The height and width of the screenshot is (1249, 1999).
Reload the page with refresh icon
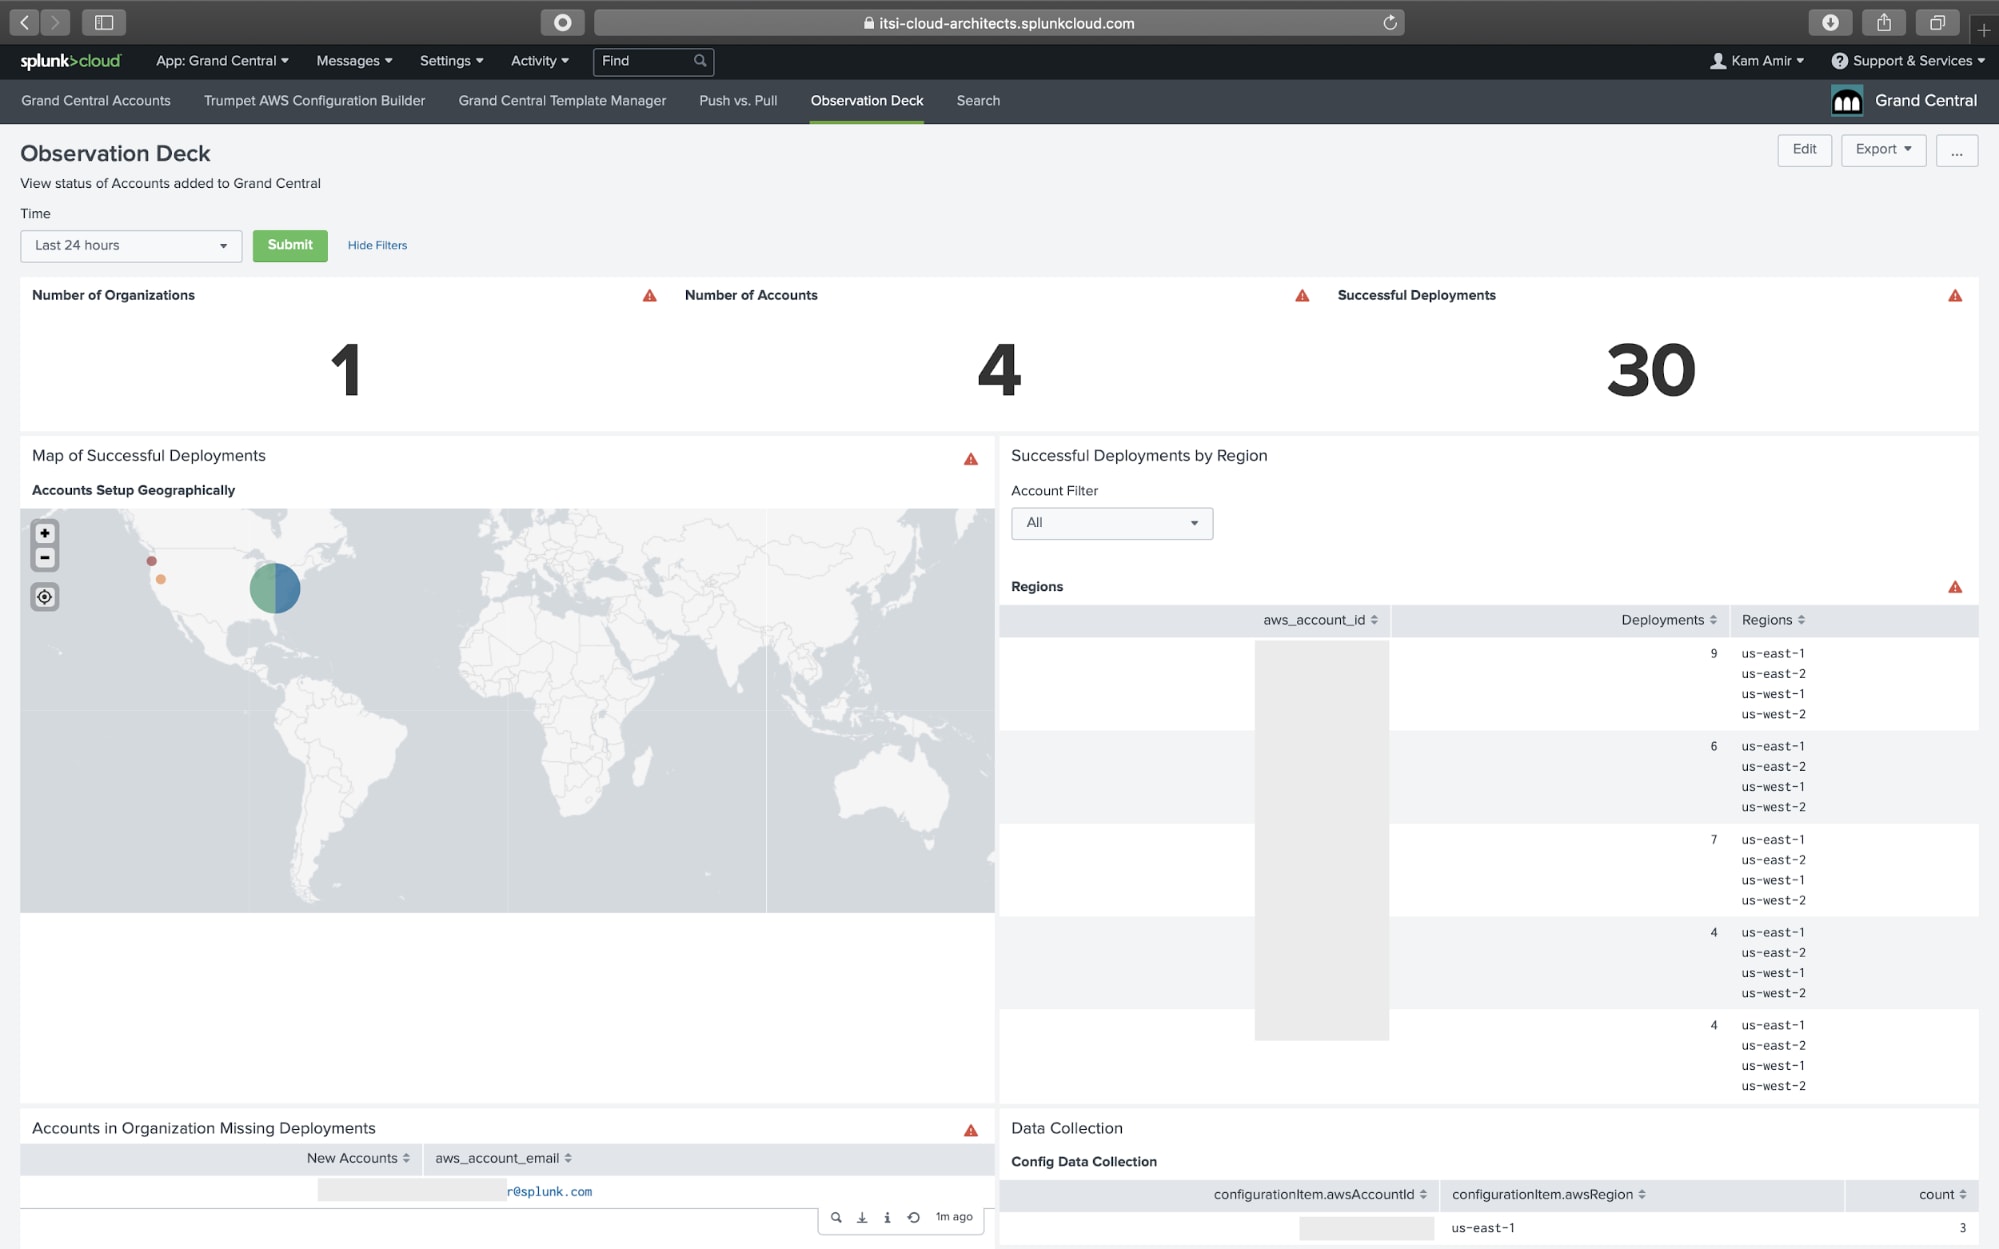pyautogui.click(x=1389, y=23)
